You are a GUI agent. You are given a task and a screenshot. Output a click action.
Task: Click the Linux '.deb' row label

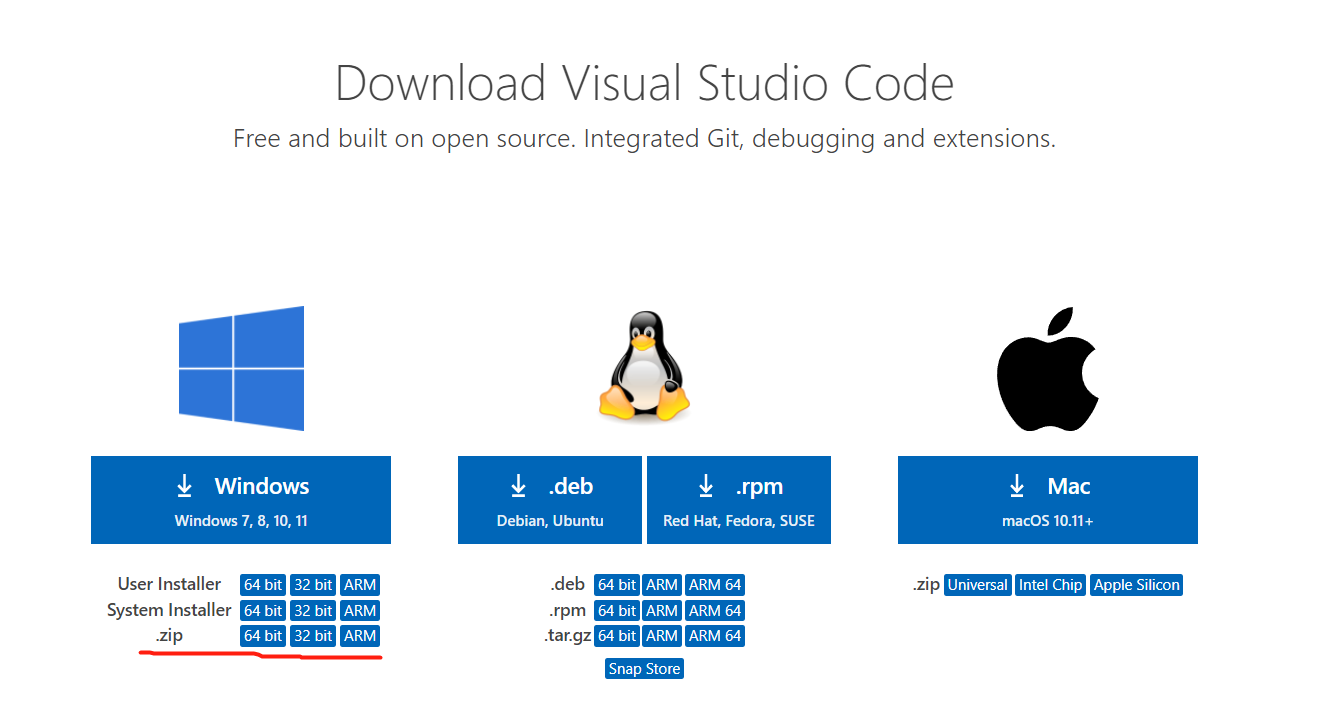click(x=568, y=585)
